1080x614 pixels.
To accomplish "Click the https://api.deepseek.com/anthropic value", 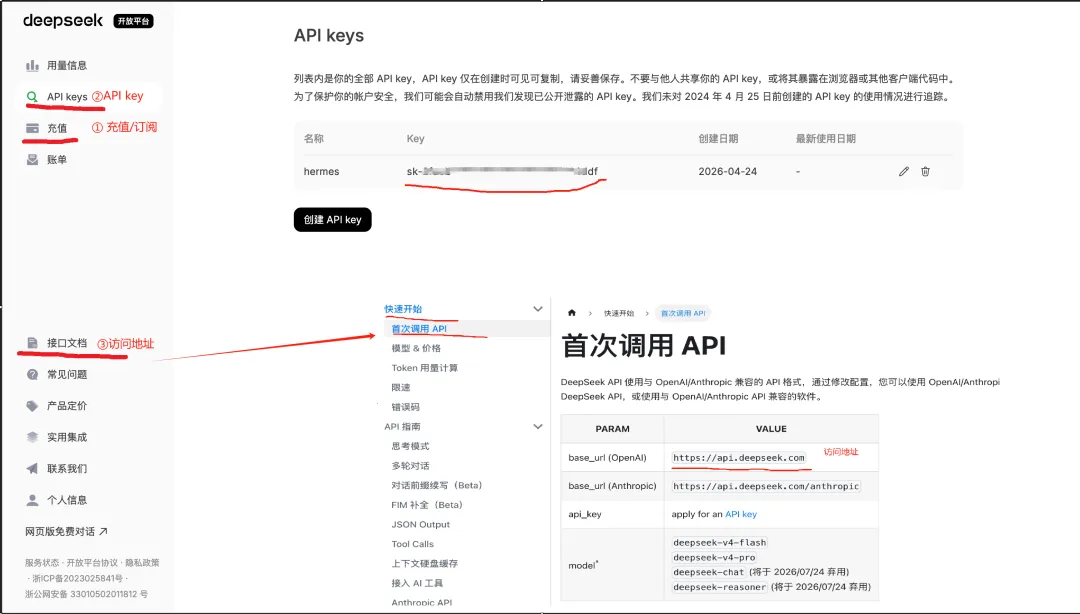I will click(766, 486).
